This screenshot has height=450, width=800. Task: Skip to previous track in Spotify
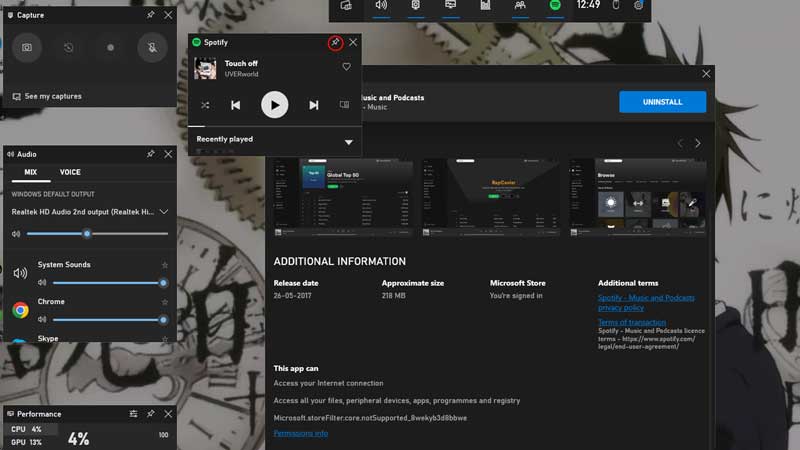tap(235, 105)
